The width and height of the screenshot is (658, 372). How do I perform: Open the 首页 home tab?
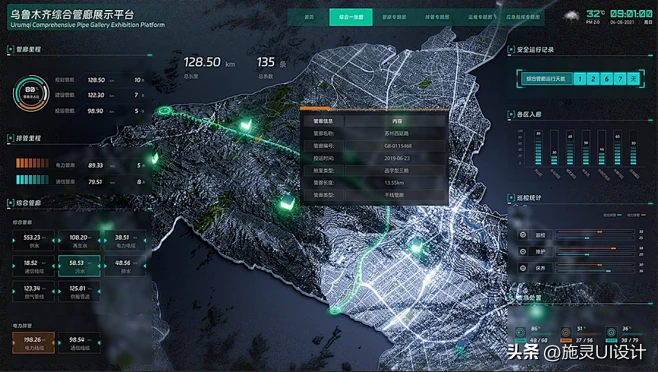coord(309,17)
